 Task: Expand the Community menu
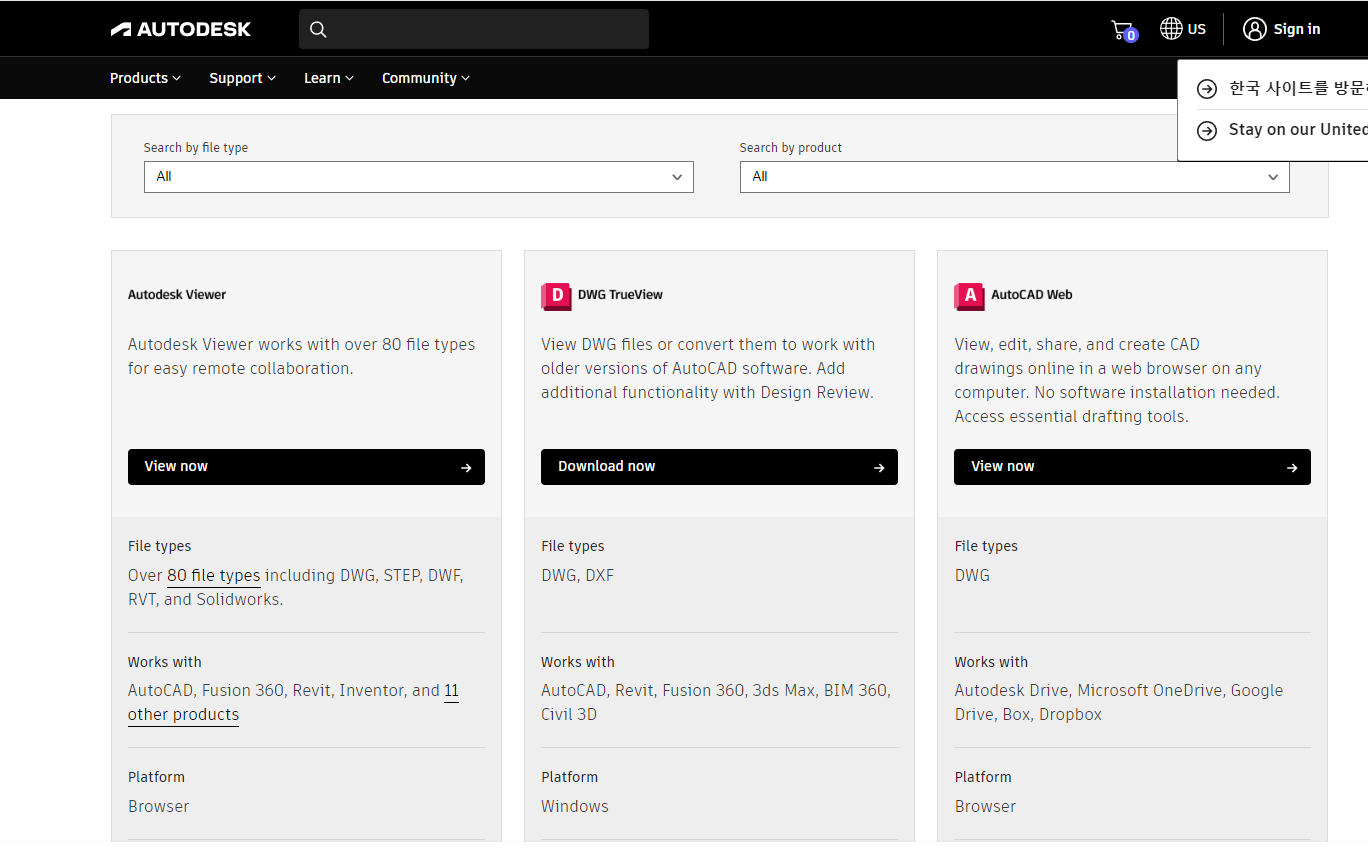tap(426, 78)
